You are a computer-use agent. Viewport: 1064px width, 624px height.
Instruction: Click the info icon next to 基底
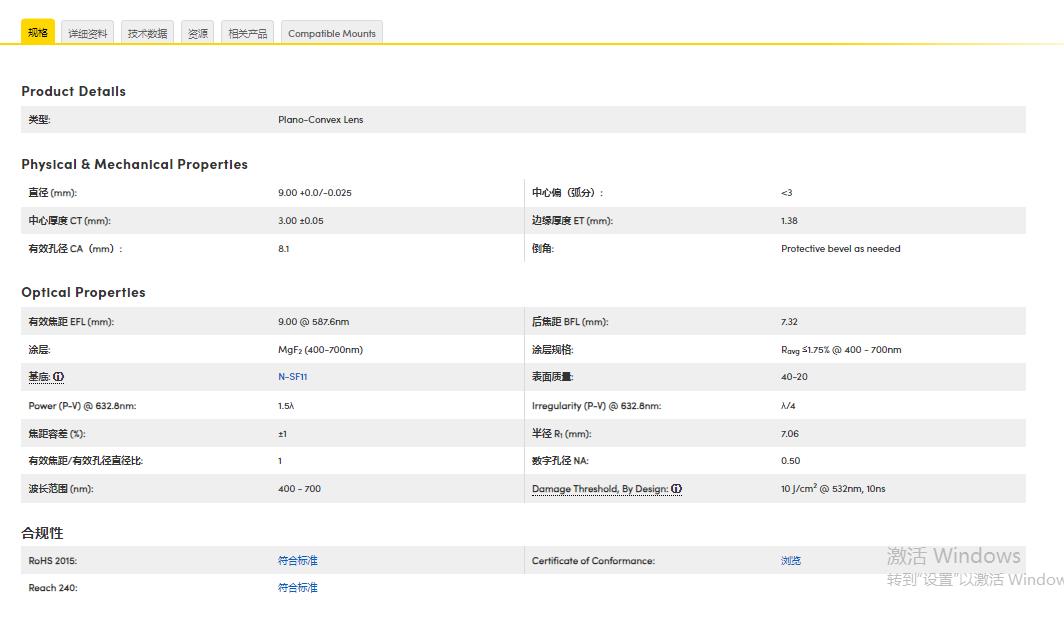(x=58, y=377)
